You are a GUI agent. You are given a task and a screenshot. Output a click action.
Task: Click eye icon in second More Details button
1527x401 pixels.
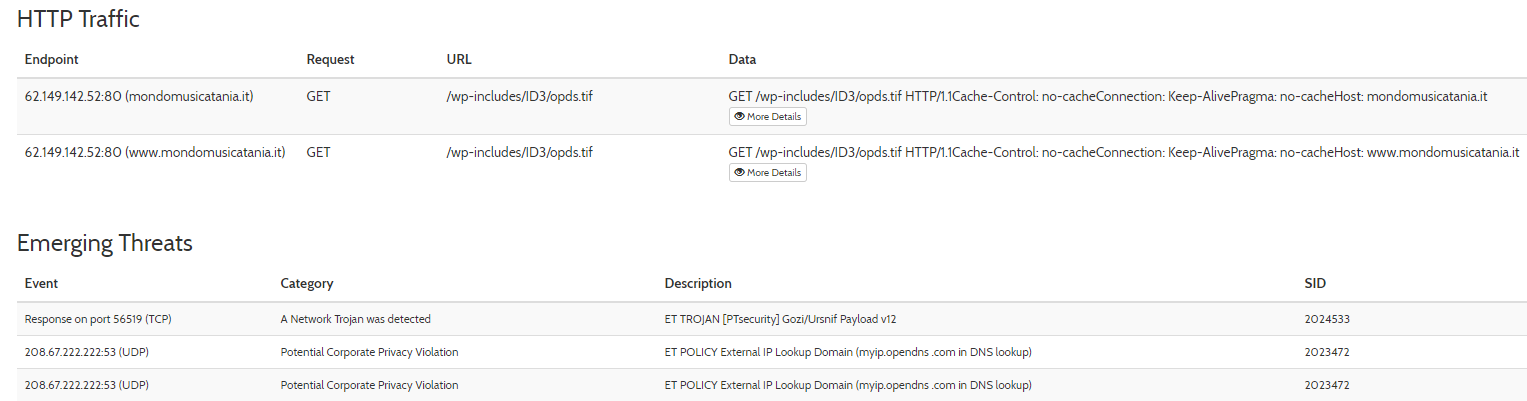click(x=739, y=172)
